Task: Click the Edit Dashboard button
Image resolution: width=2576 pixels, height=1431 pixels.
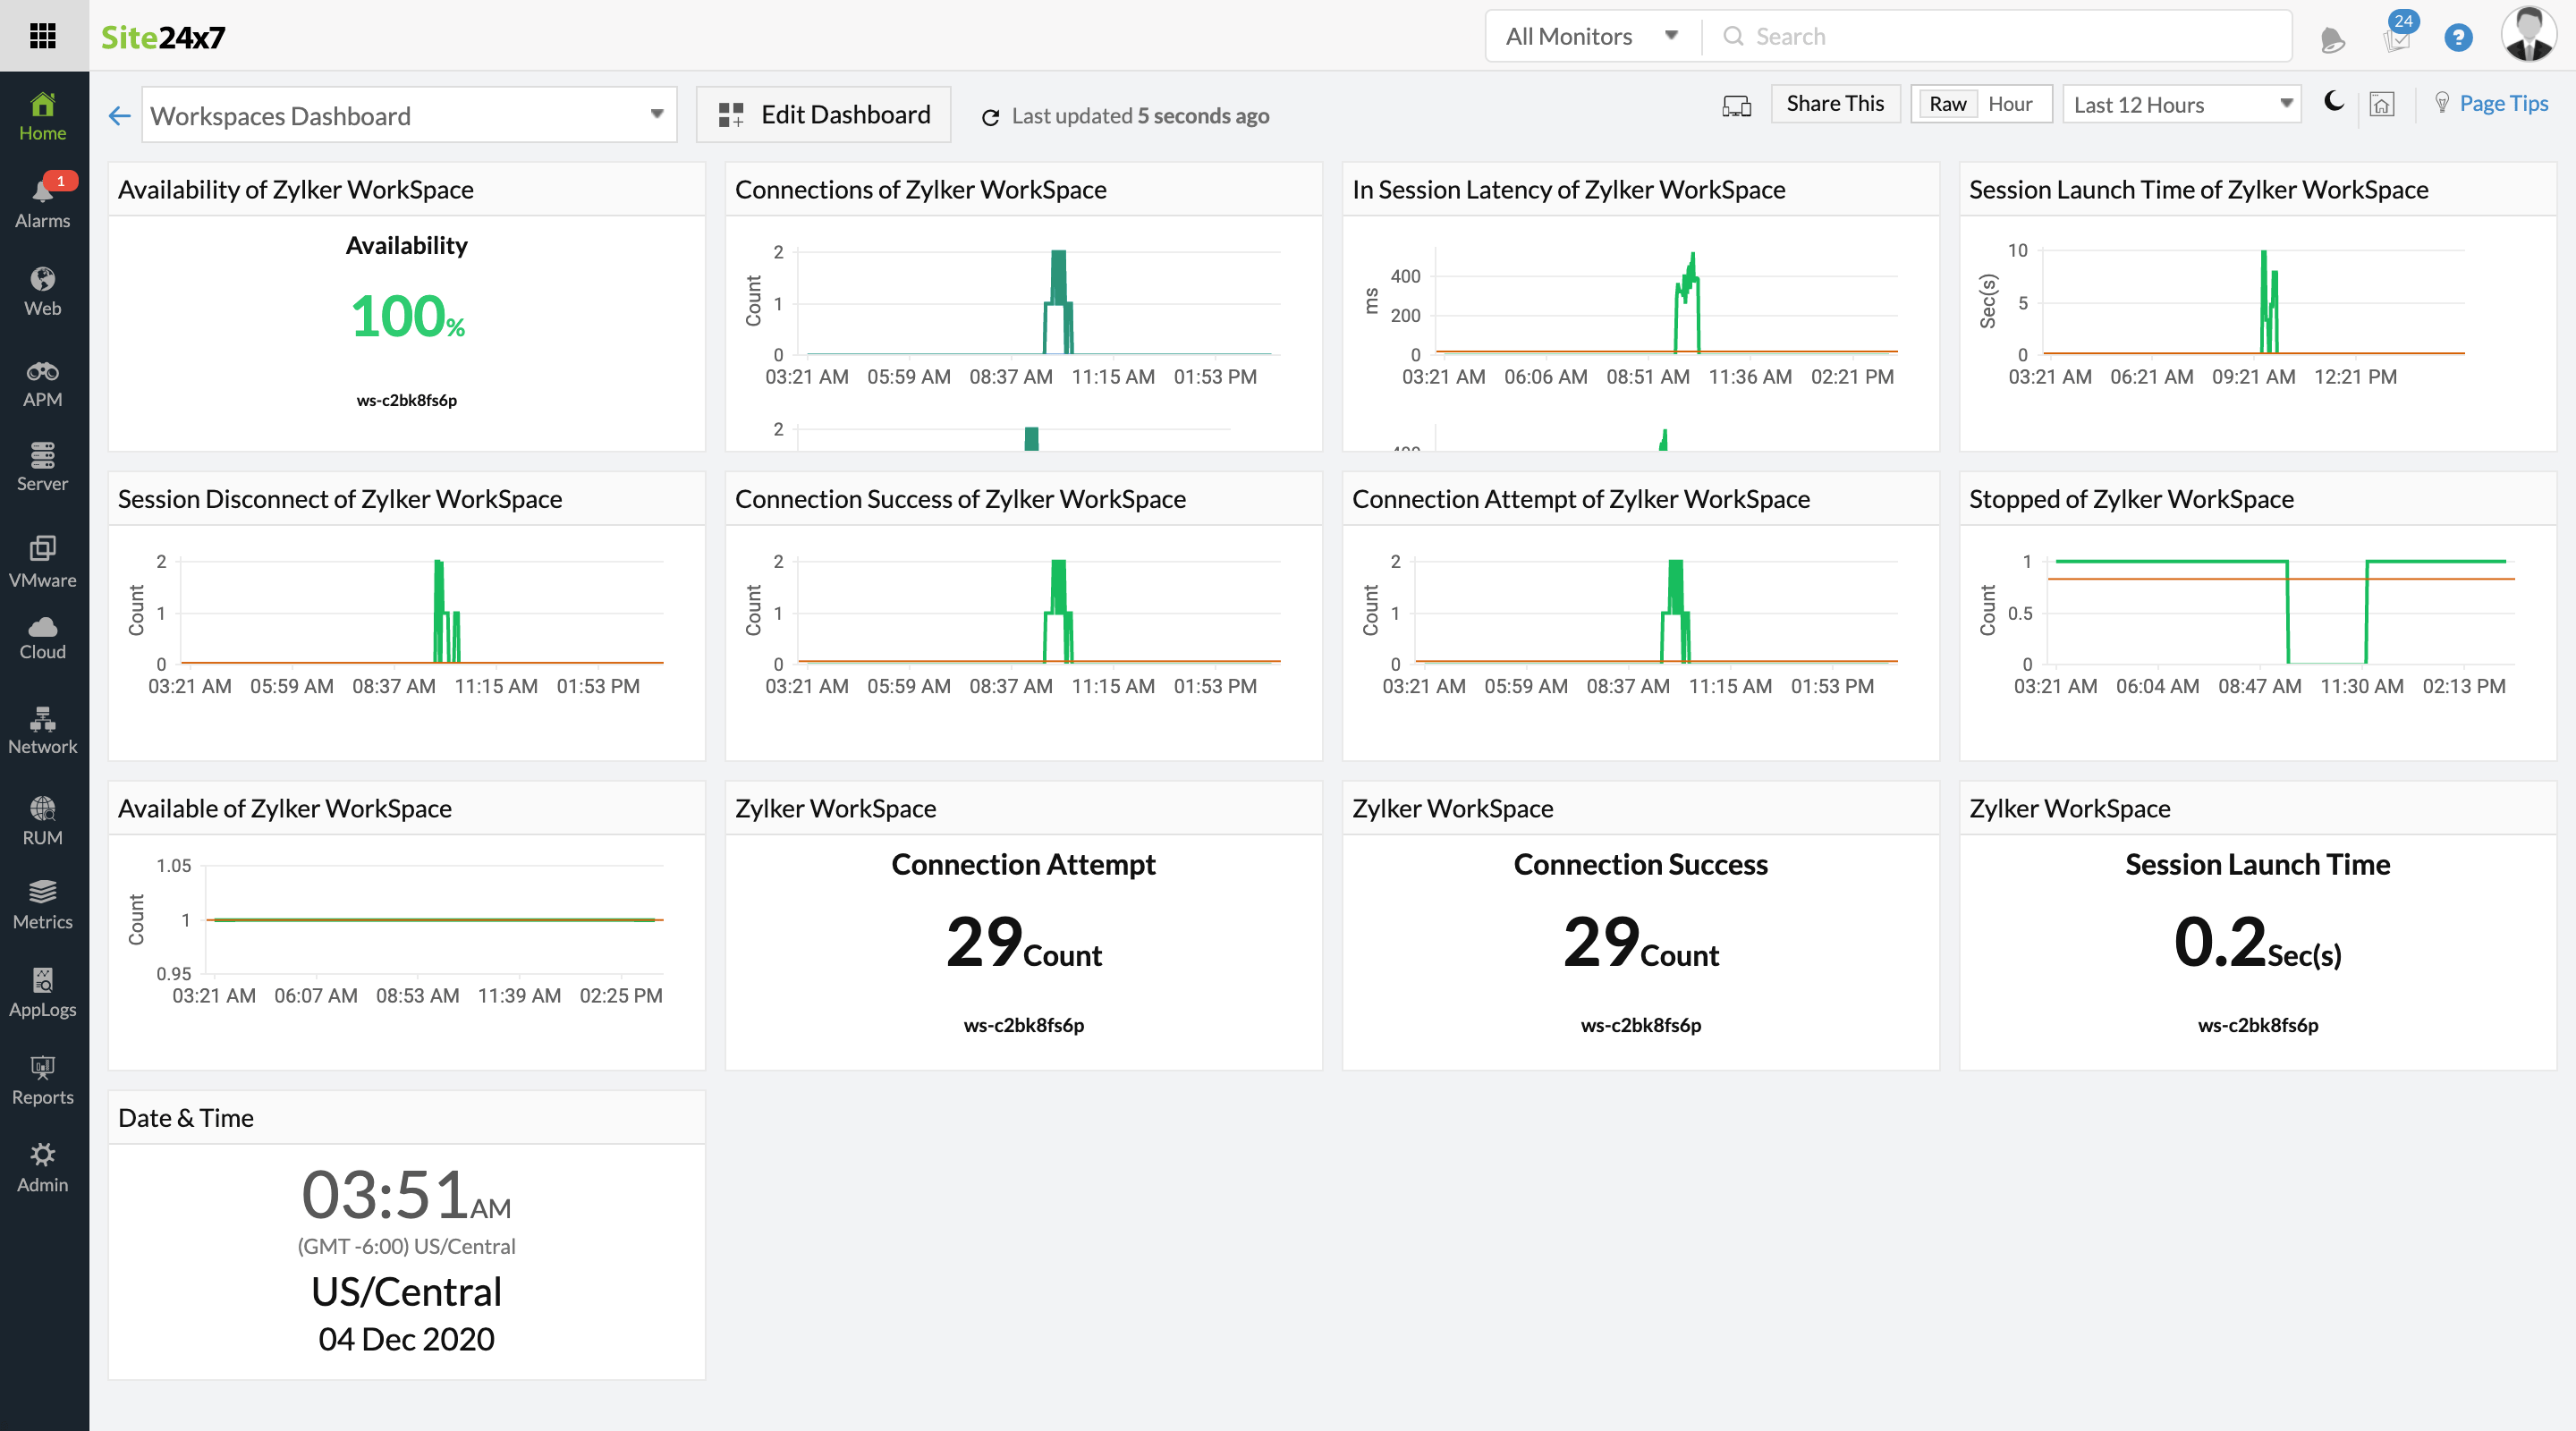Action: (x=822, y=114)
